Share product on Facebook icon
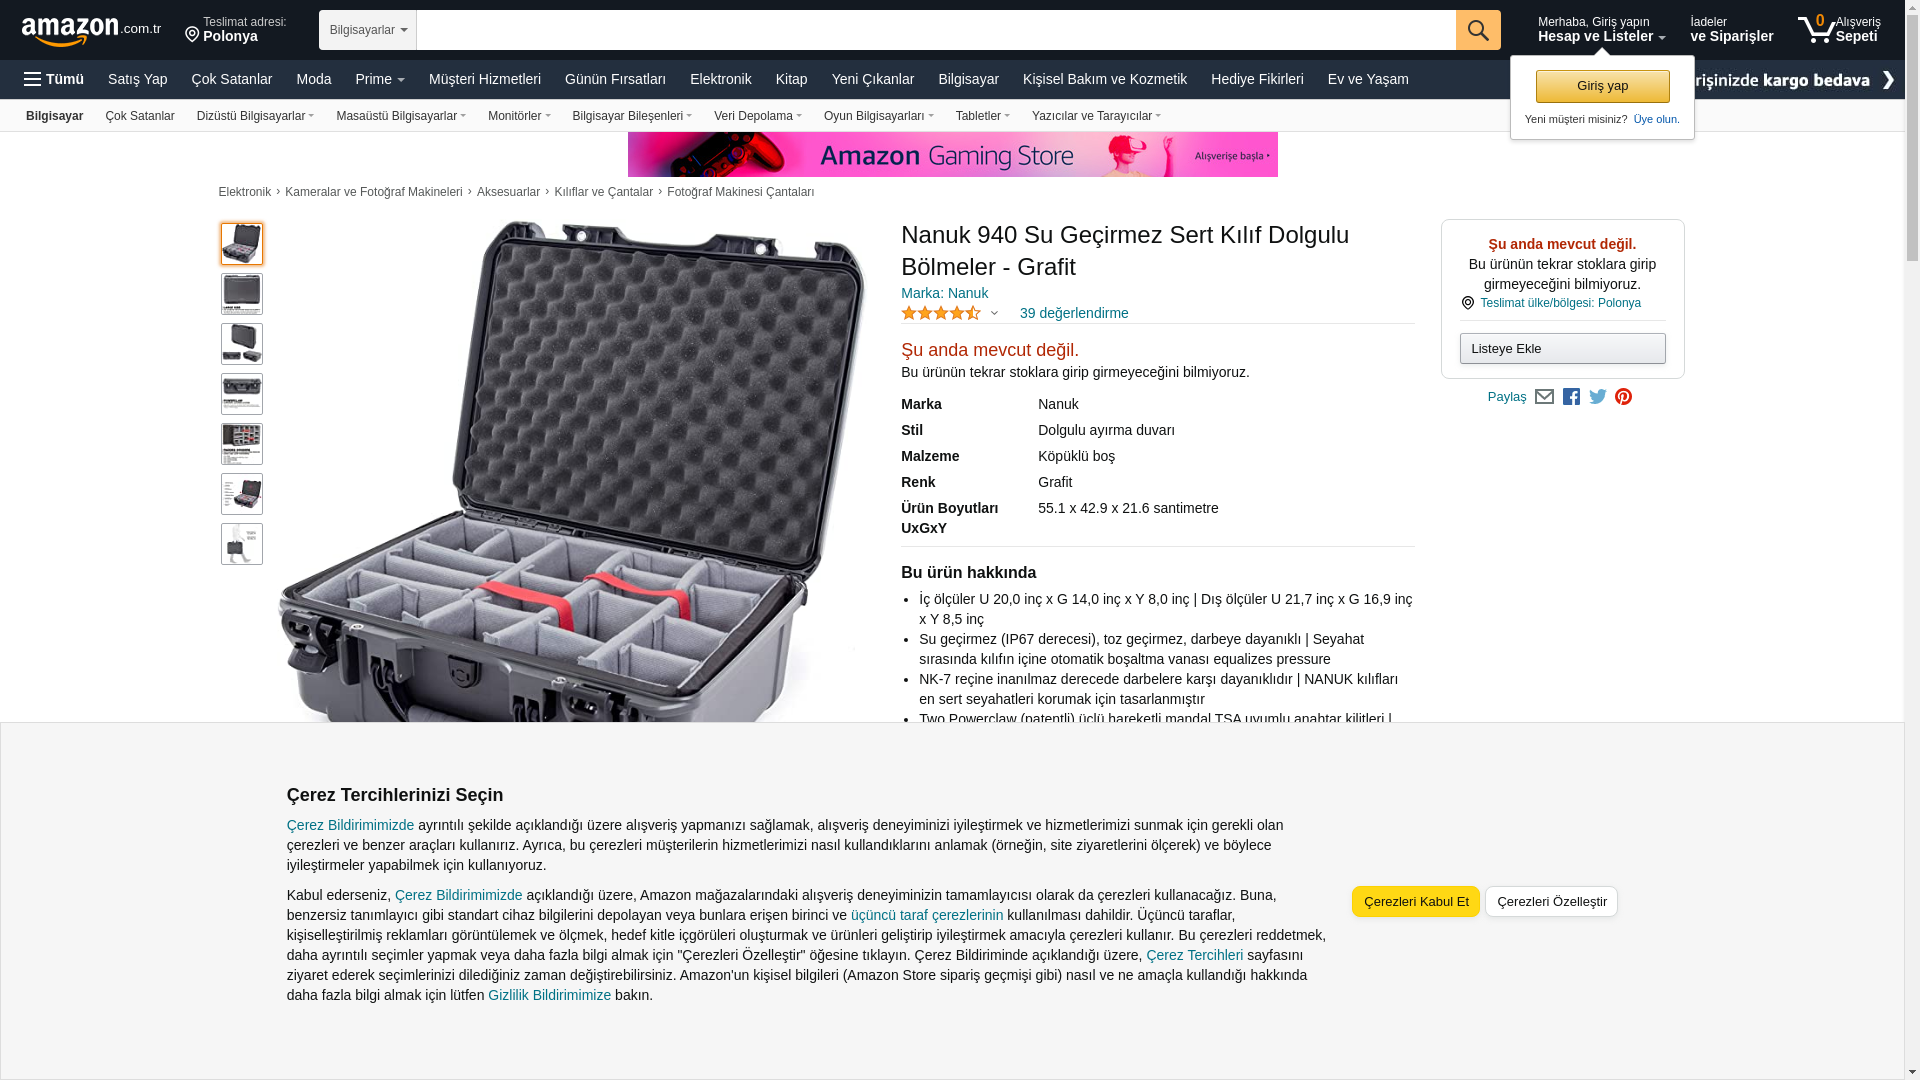1920x1080 pixels. pyautogui.click(x=1571, y=397)
